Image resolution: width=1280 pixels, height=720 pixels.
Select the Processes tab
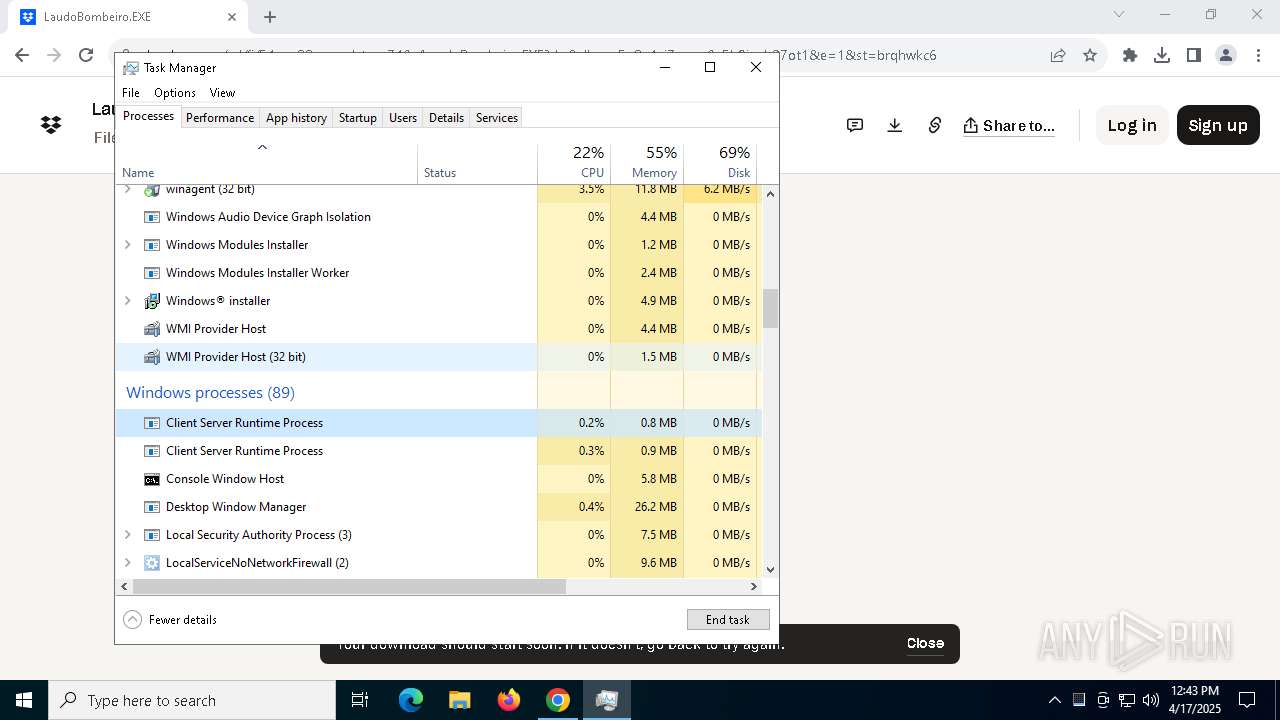coord(148,116)
